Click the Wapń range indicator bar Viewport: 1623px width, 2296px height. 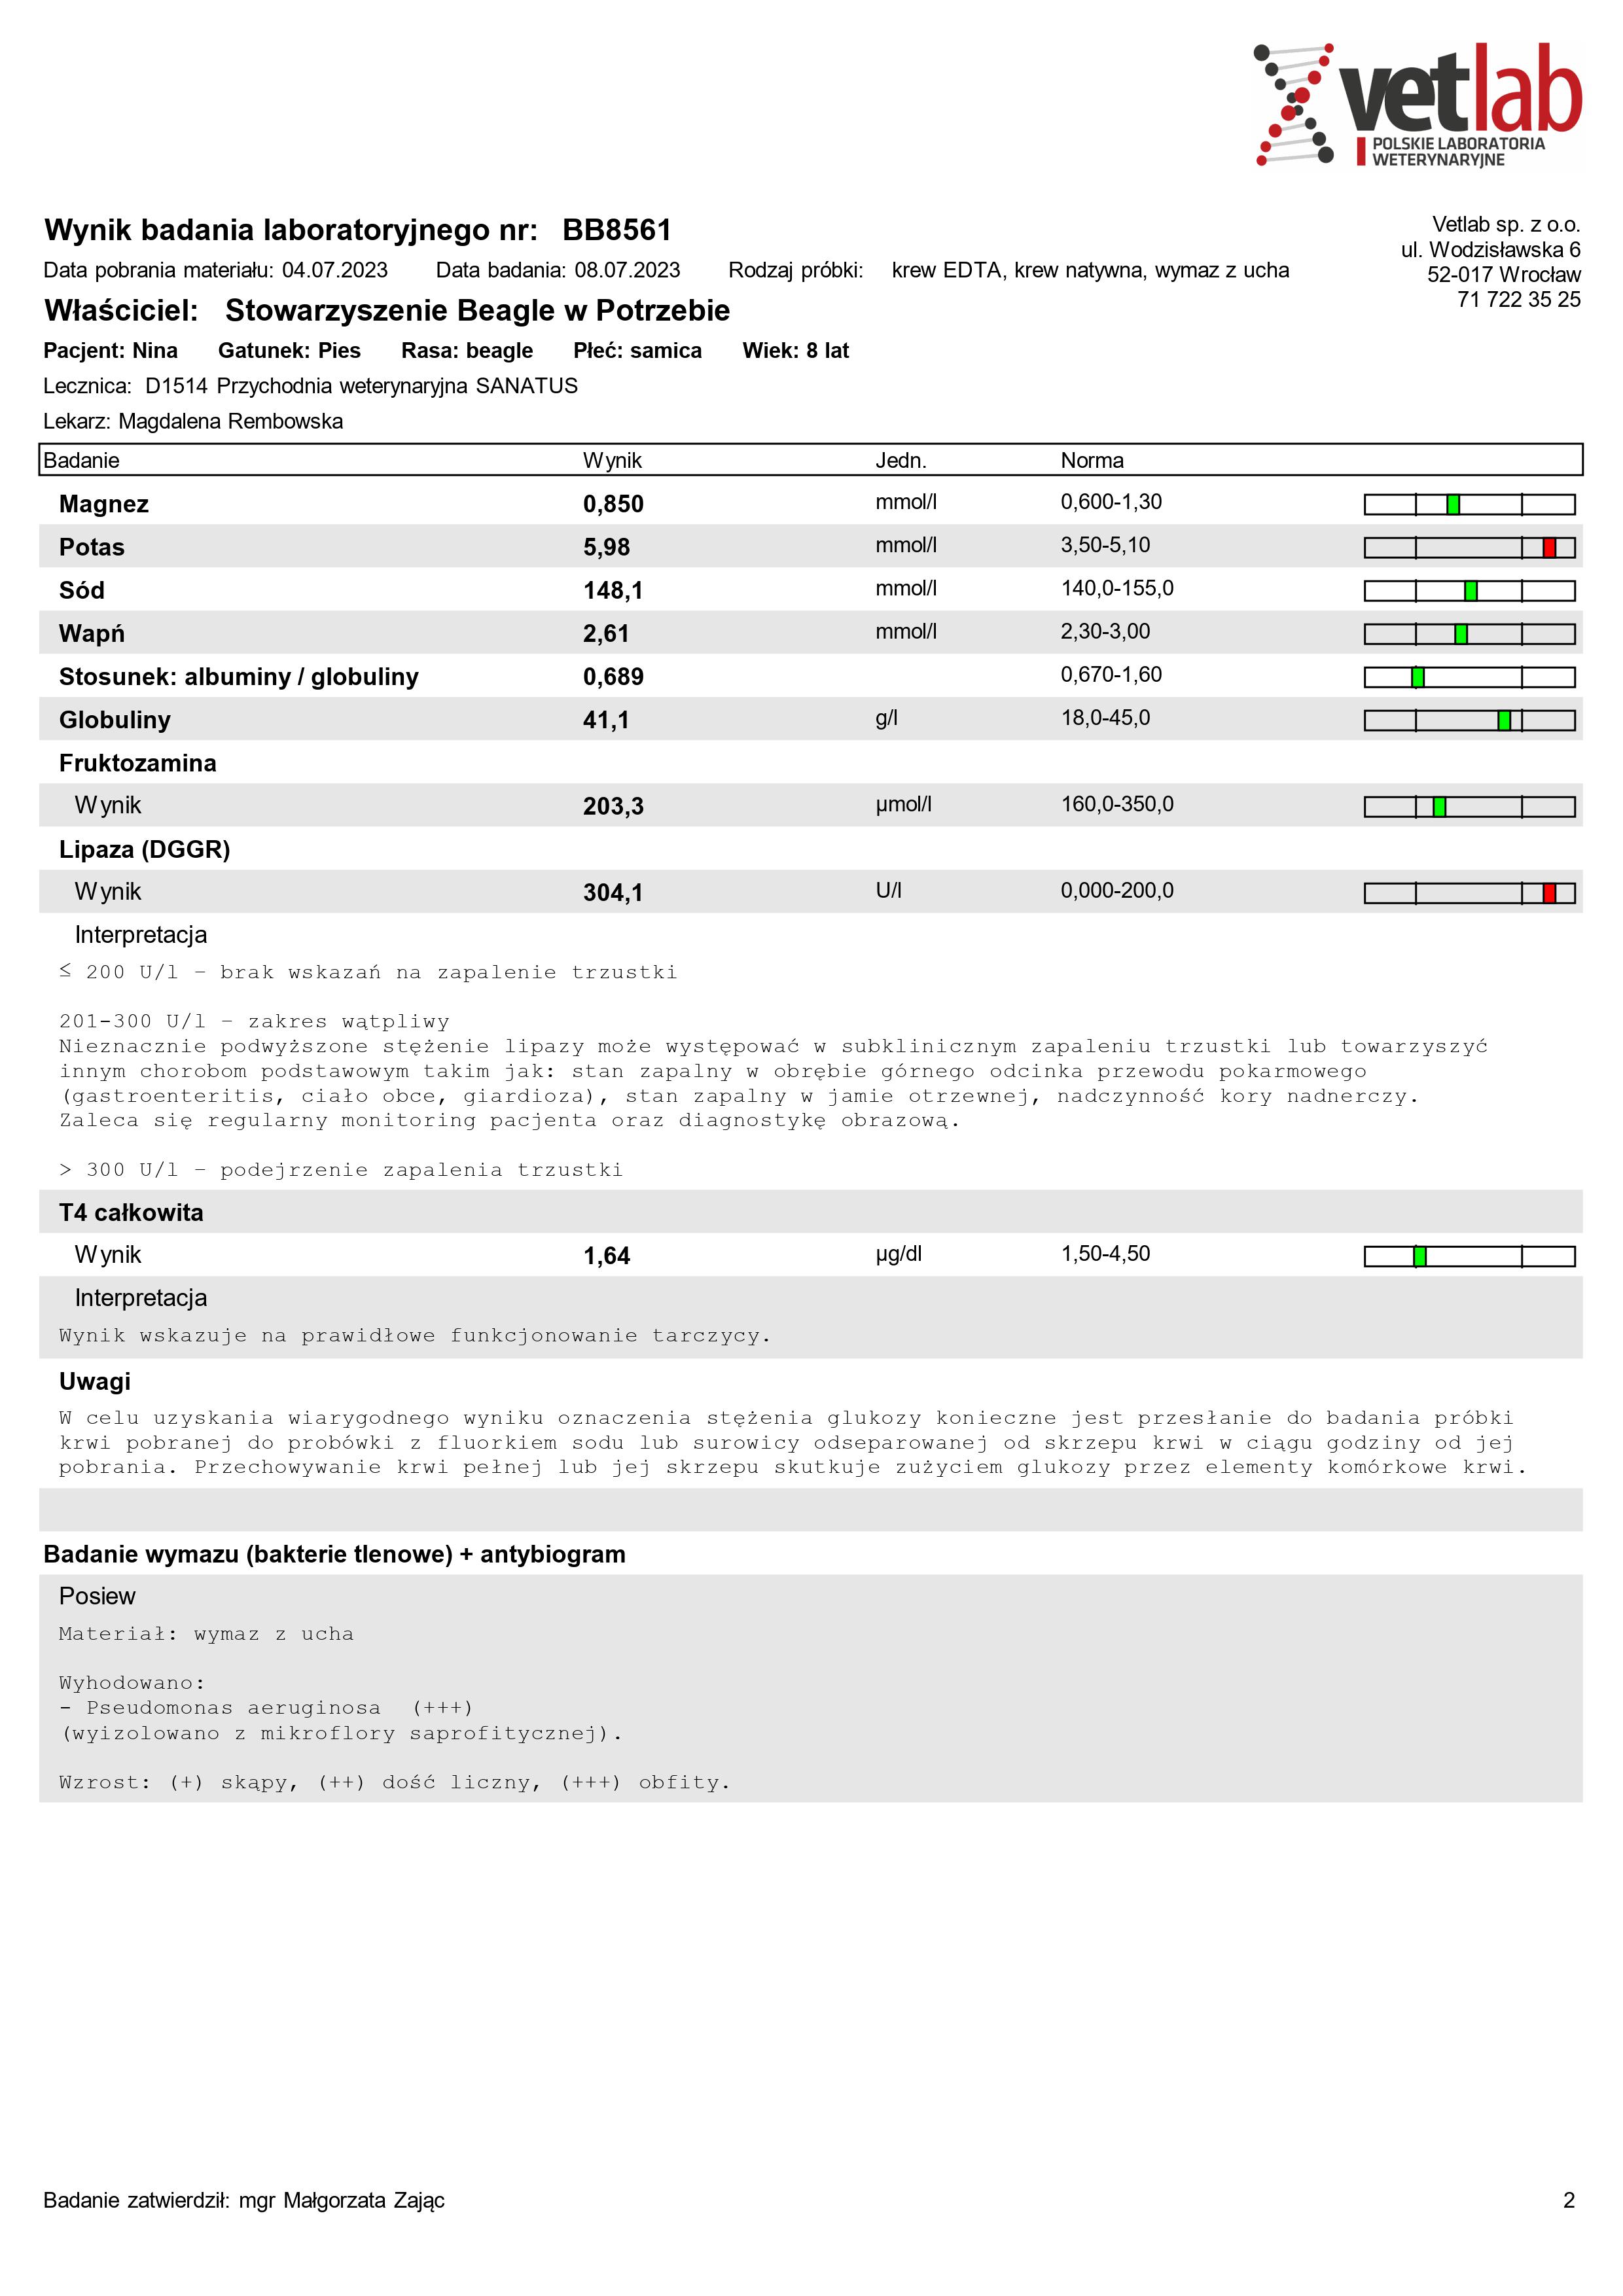tap(1469, 634)
